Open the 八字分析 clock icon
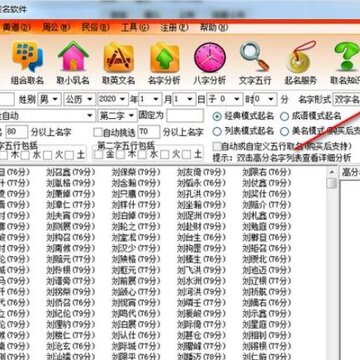 tap(210, 63)
